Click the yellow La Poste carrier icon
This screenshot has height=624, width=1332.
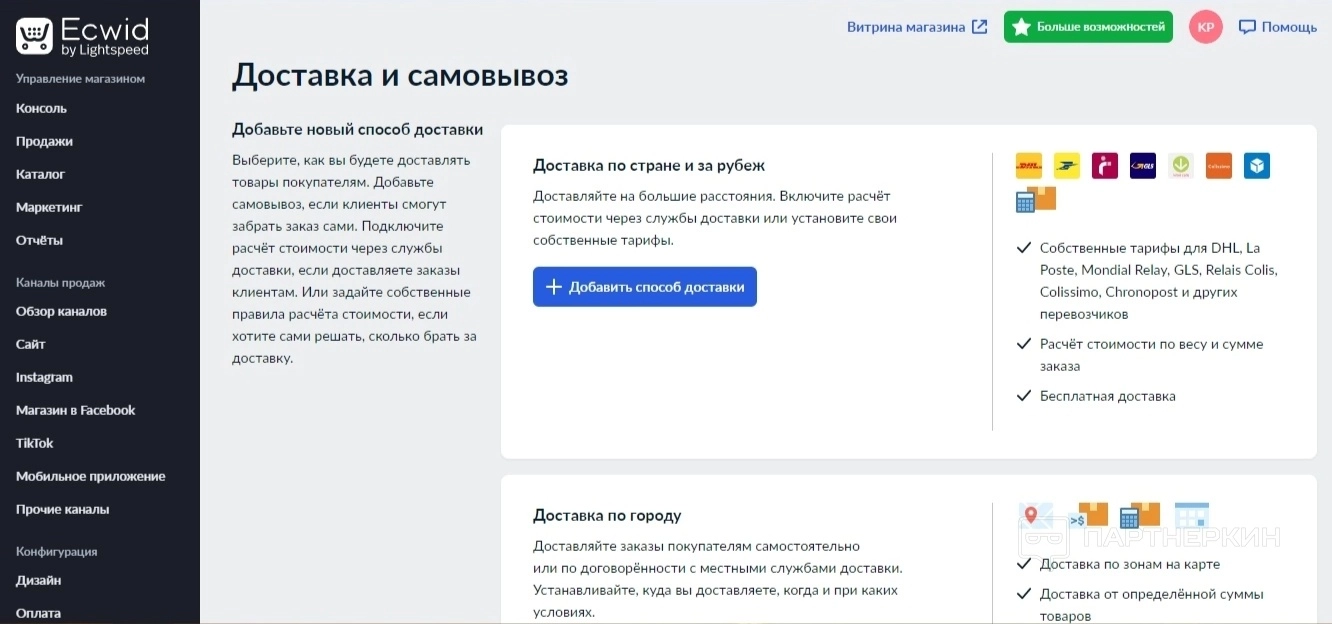(1067, 166)
